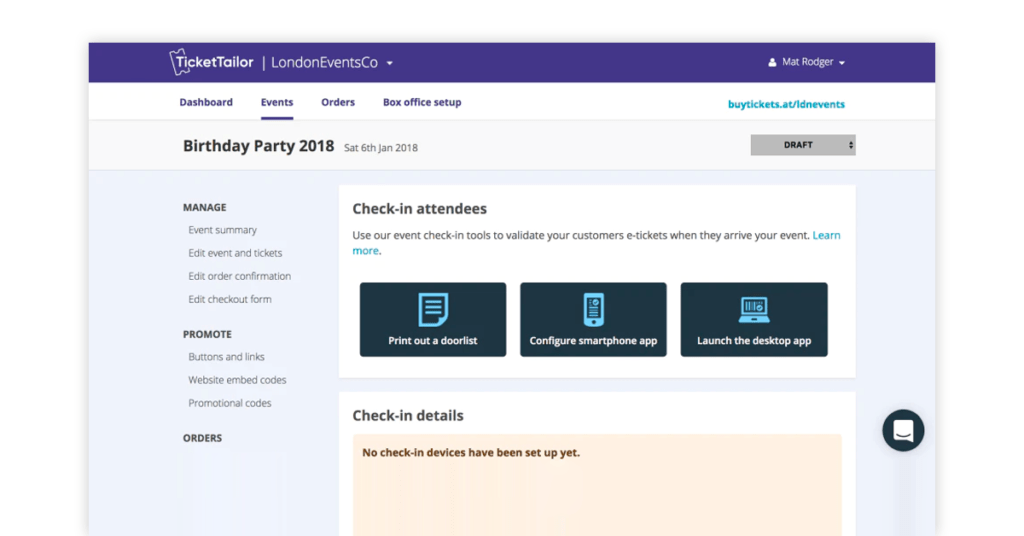Viewport: 1024px width, 536px height.
Task: Open Edit order confirmation
Action: [240, 276]
